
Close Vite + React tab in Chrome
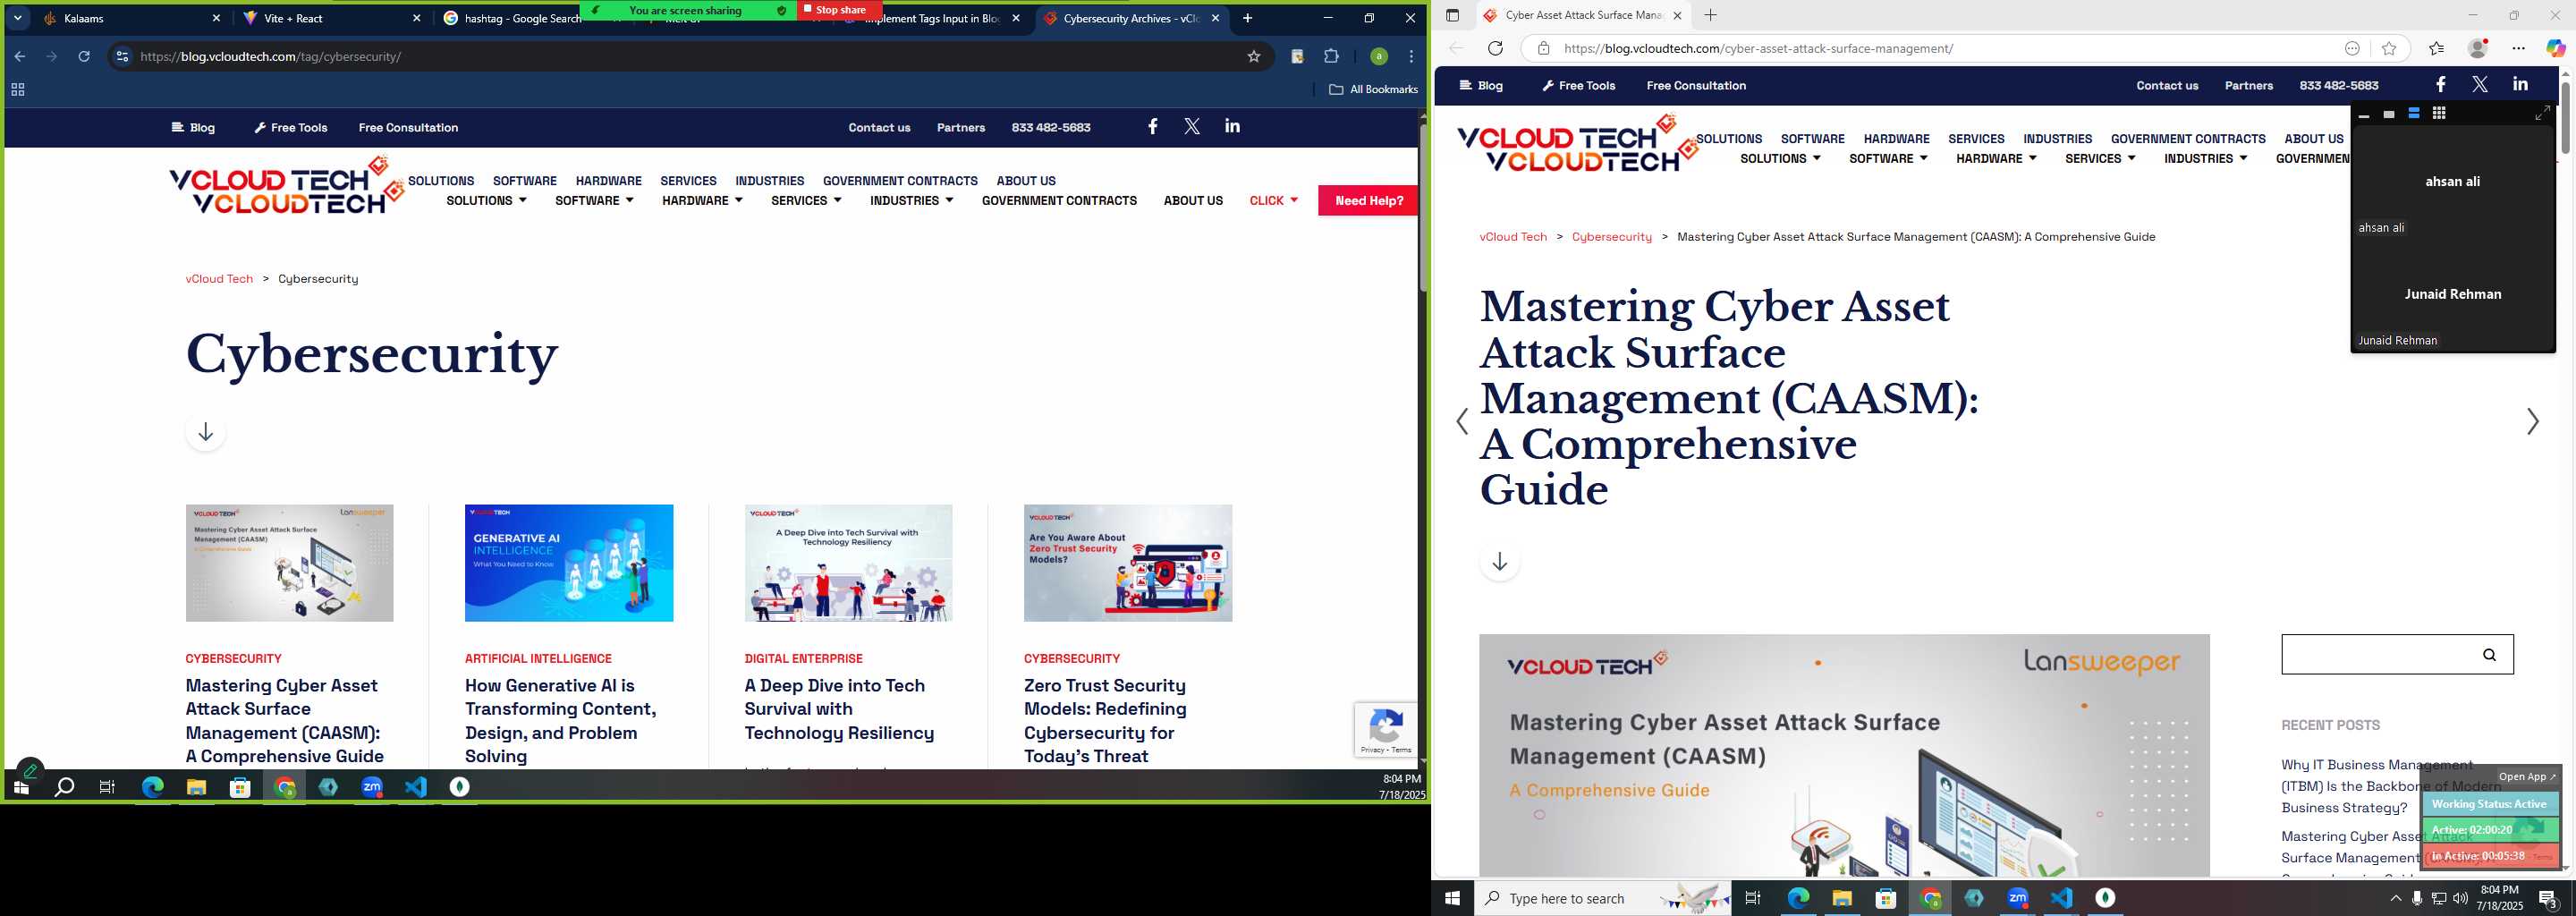coord(416,18)
